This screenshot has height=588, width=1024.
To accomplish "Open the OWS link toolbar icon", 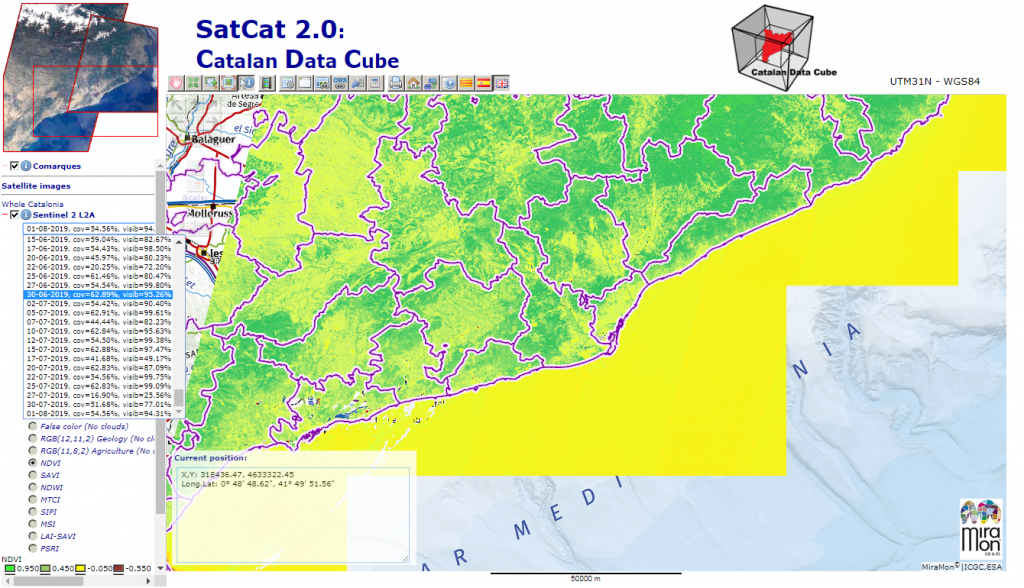I will (340, 83).
